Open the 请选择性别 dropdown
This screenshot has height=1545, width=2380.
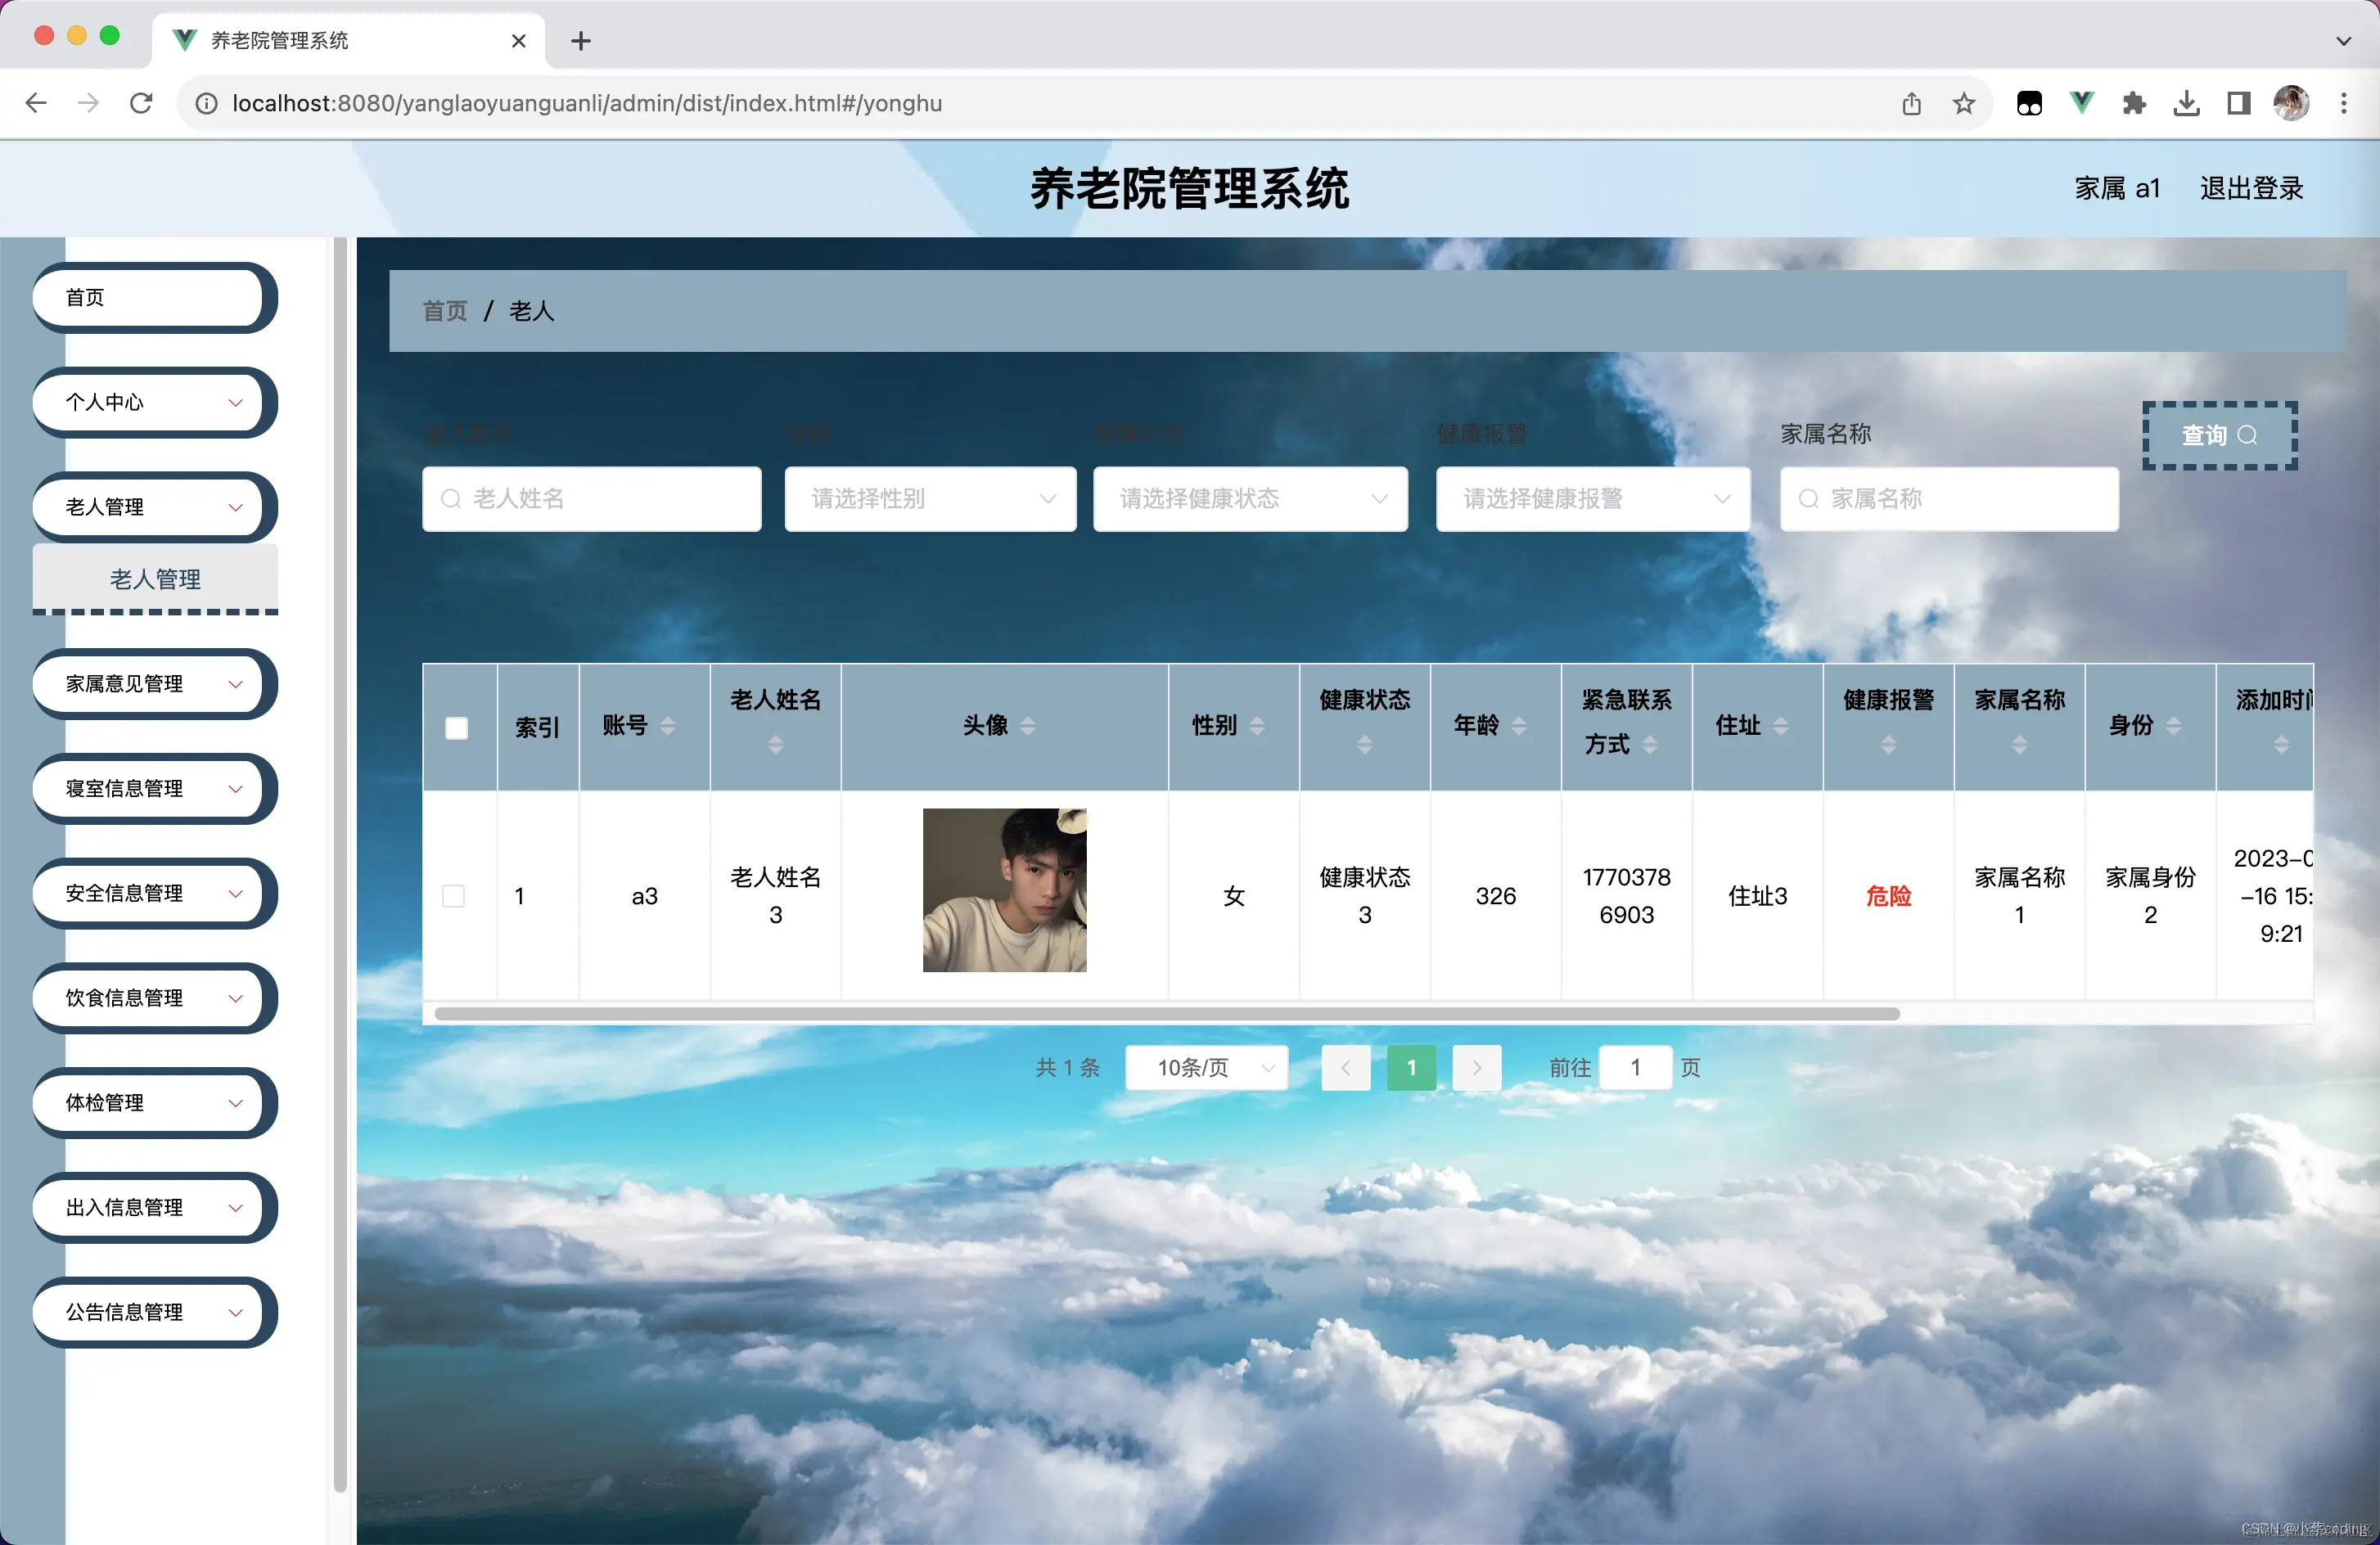click(x=929, y=499)
